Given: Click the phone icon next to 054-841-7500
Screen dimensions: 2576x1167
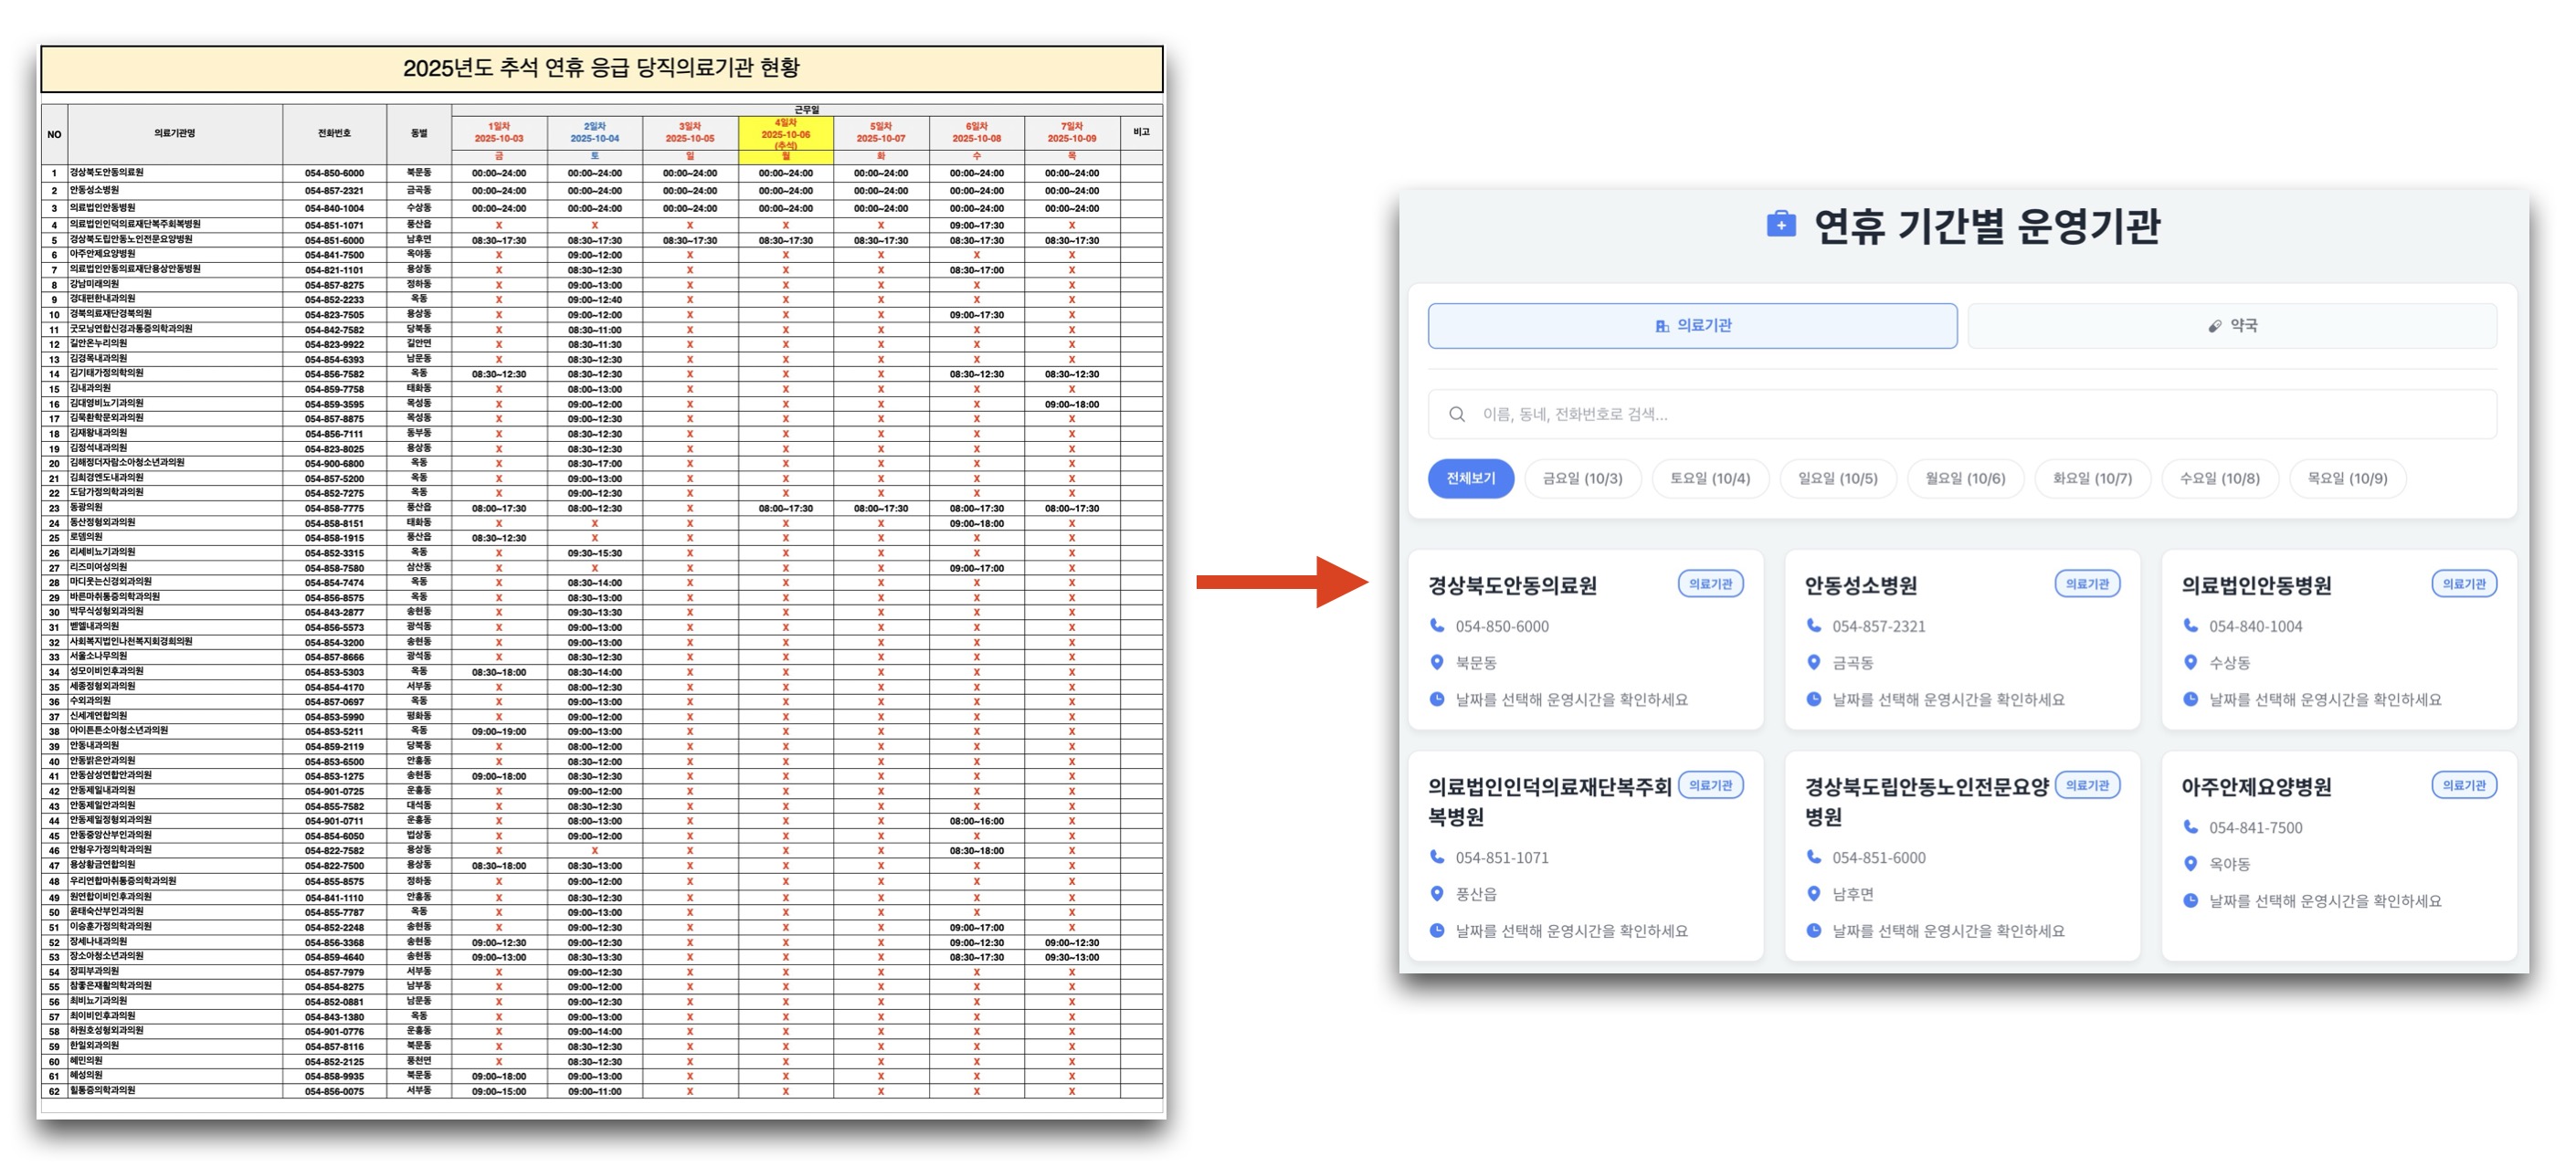Looking at the screenshot, I should pos(2190,826).
